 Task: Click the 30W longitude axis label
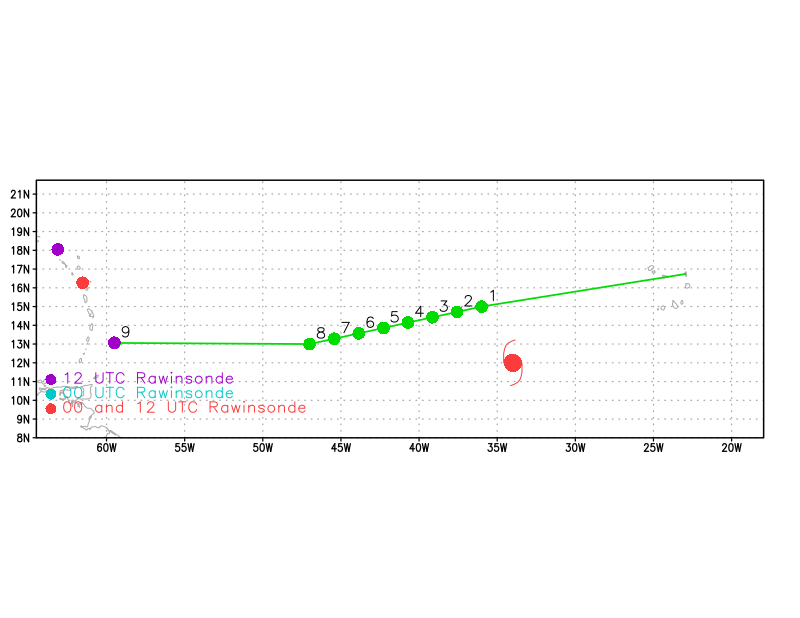click(x=576, y=448)
